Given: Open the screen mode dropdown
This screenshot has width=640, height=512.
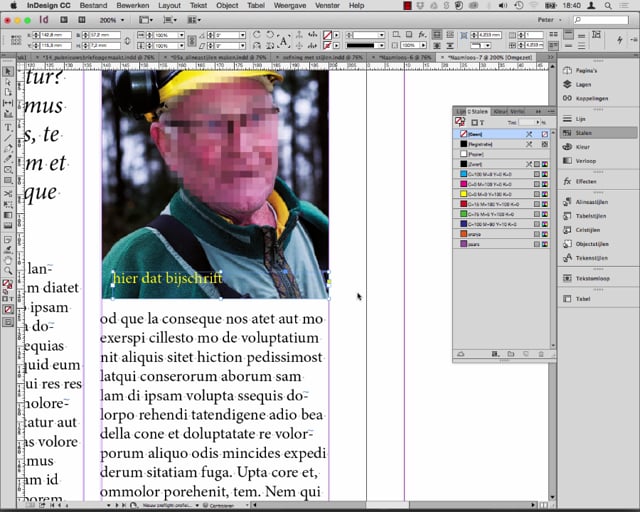Looking at the screenshot, I should [x=170, y=20].
